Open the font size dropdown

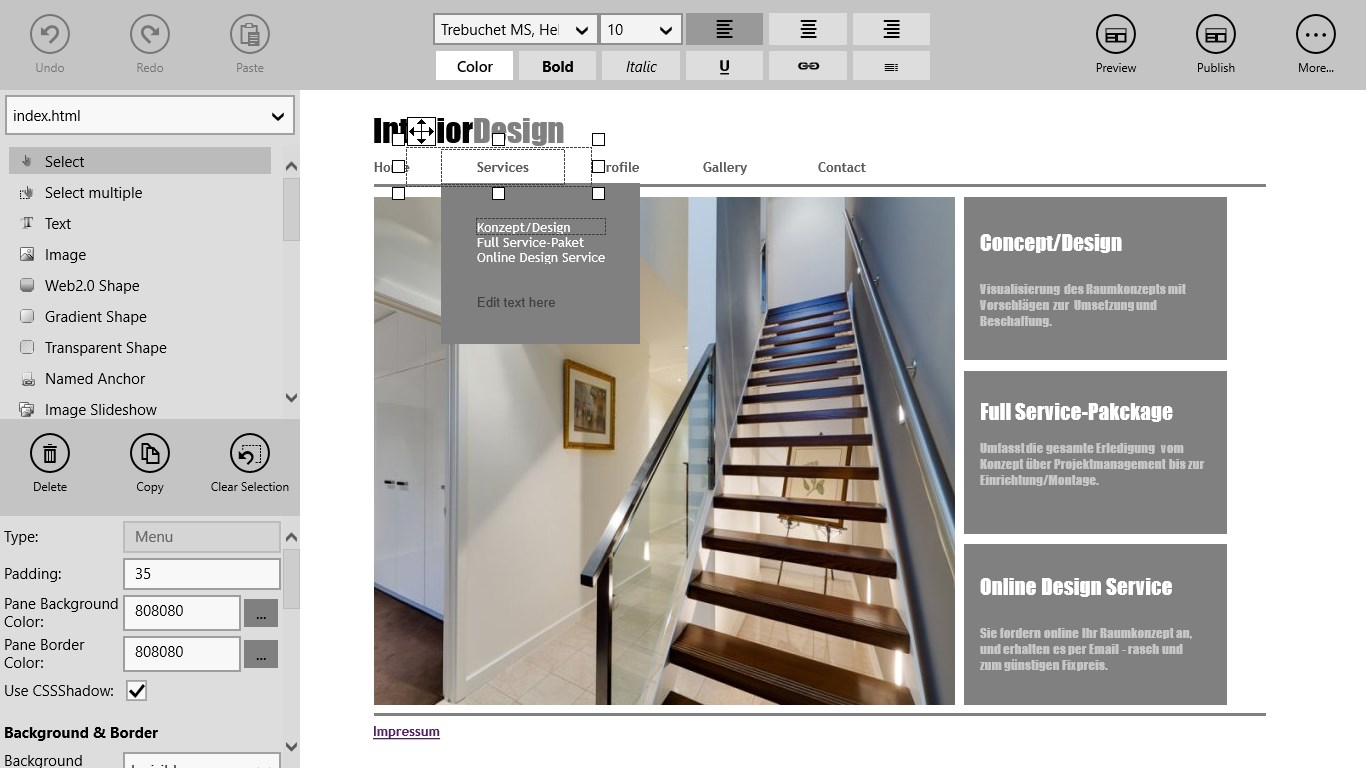pyautogui.click(x=641, y=30)
